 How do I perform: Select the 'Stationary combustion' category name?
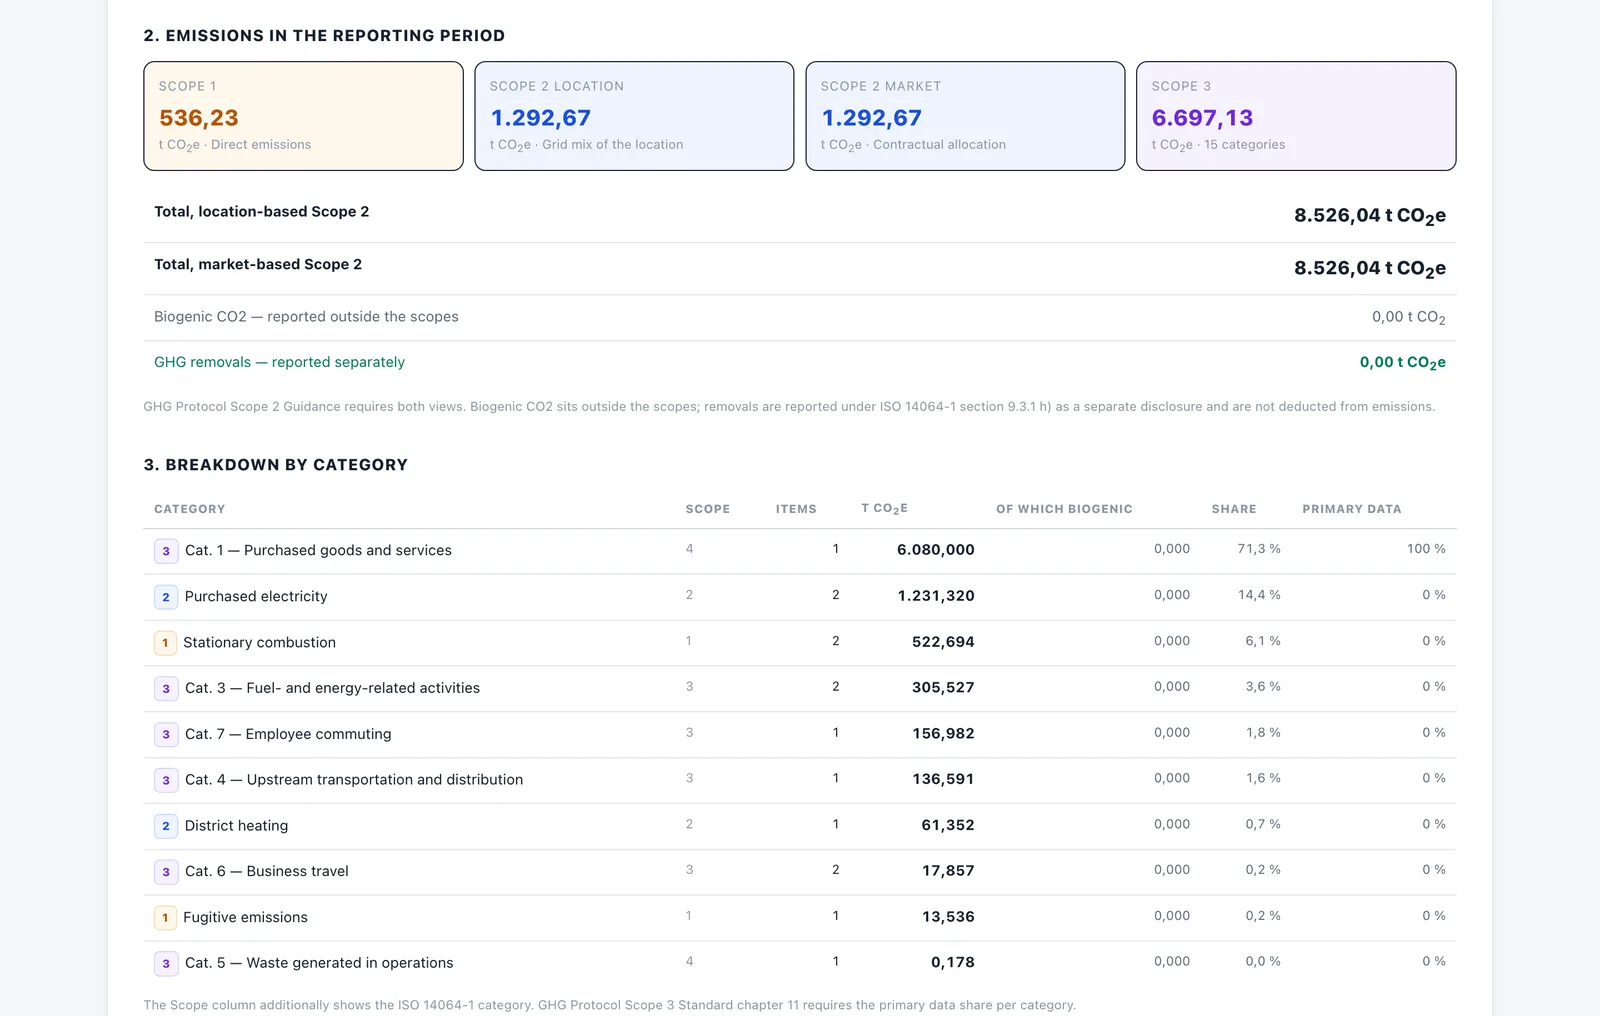(259, 642)
